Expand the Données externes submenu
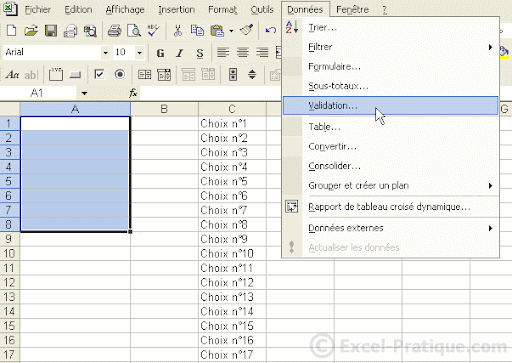 coord(390,228)
